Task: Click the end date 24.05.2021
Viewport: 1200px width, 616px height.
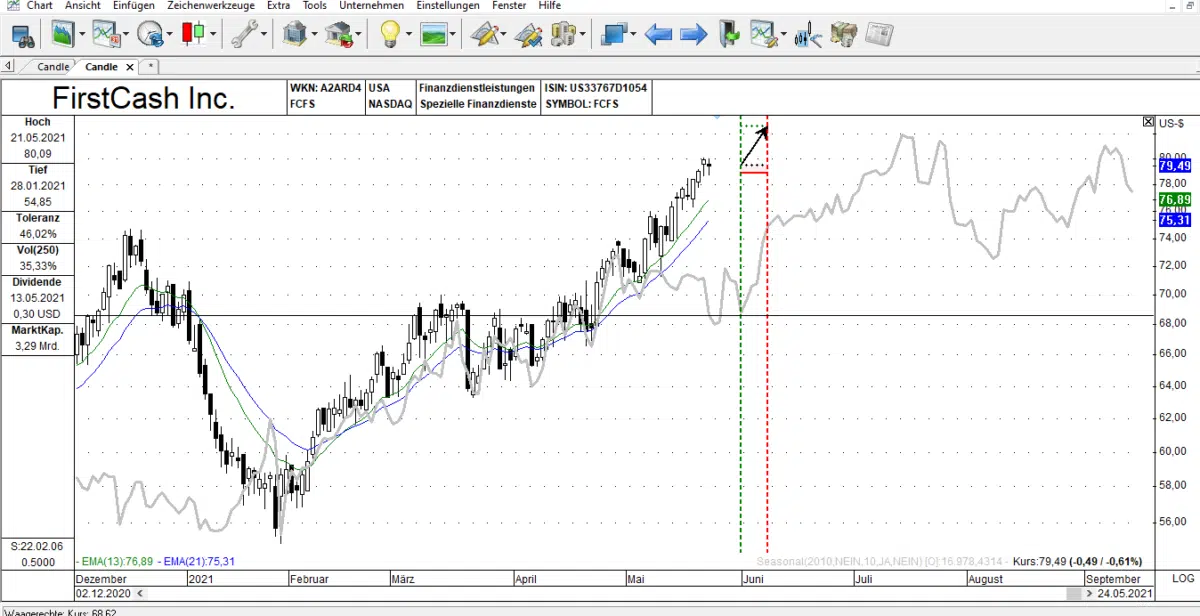Action: pyautogui.click(x=1125, y=593)
